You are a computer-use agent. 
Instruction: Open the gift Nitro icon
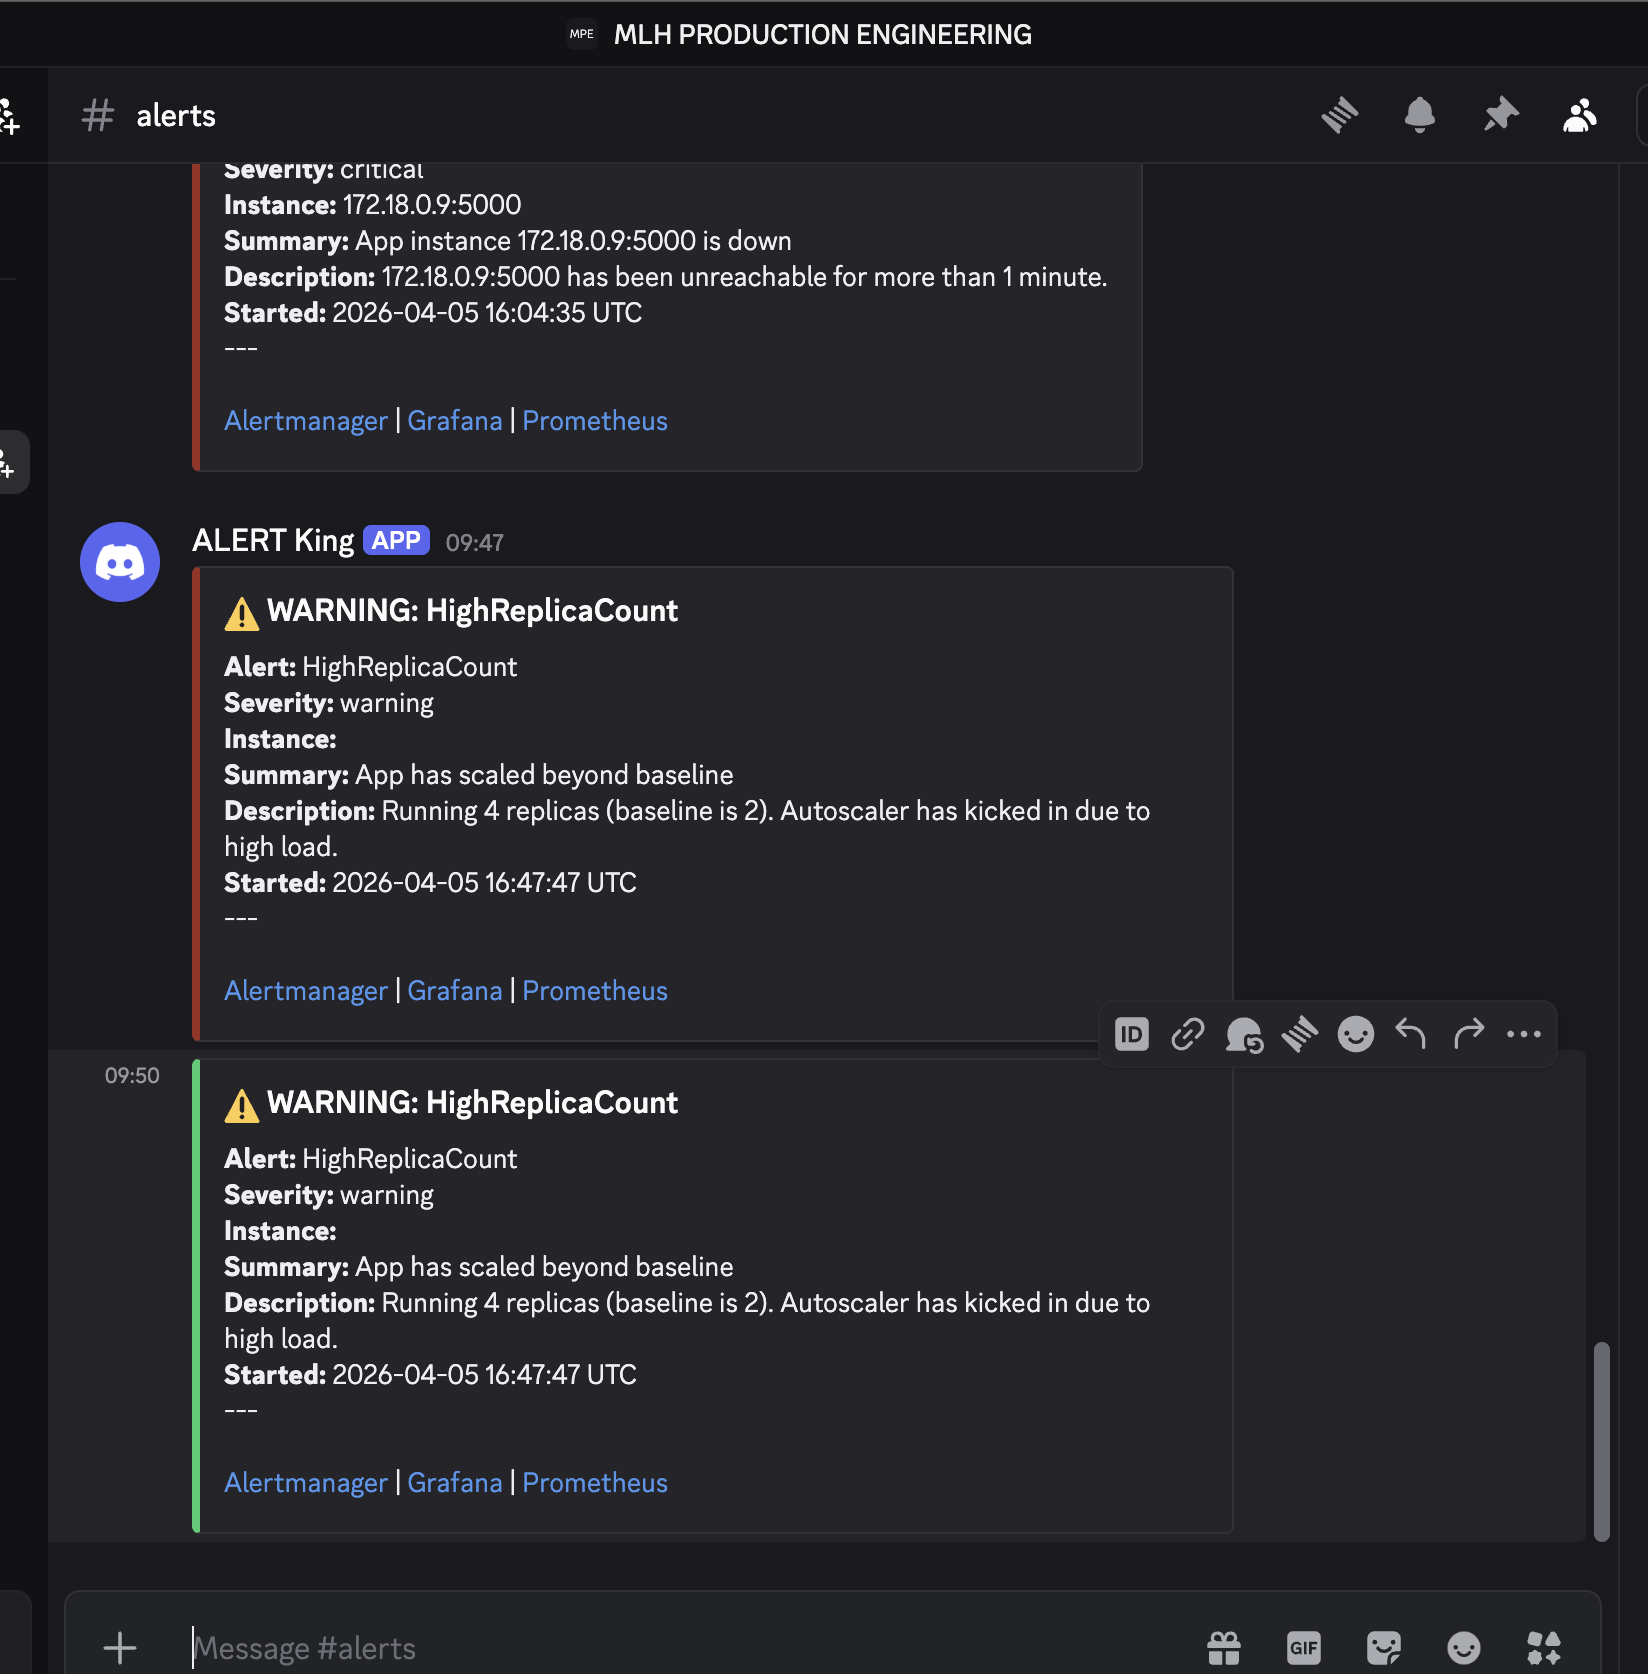coord(1224,1648)
